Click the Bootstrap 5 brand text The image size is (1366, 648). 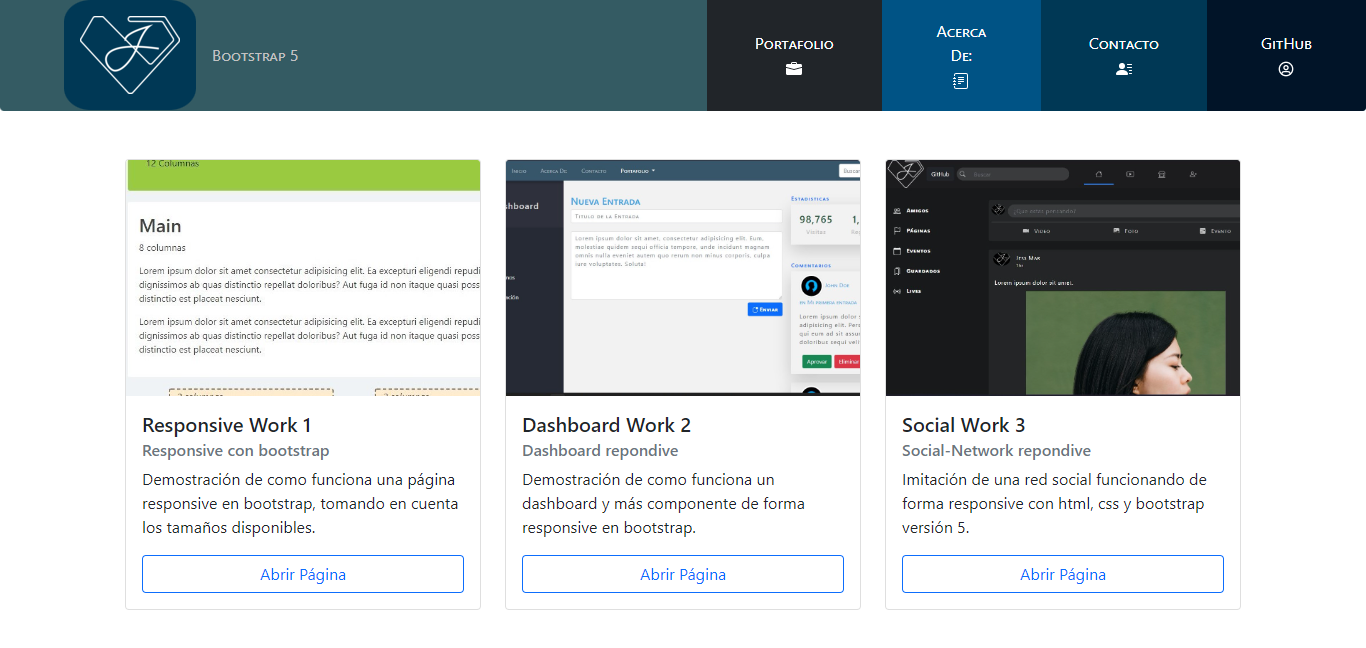click(255, 55)
